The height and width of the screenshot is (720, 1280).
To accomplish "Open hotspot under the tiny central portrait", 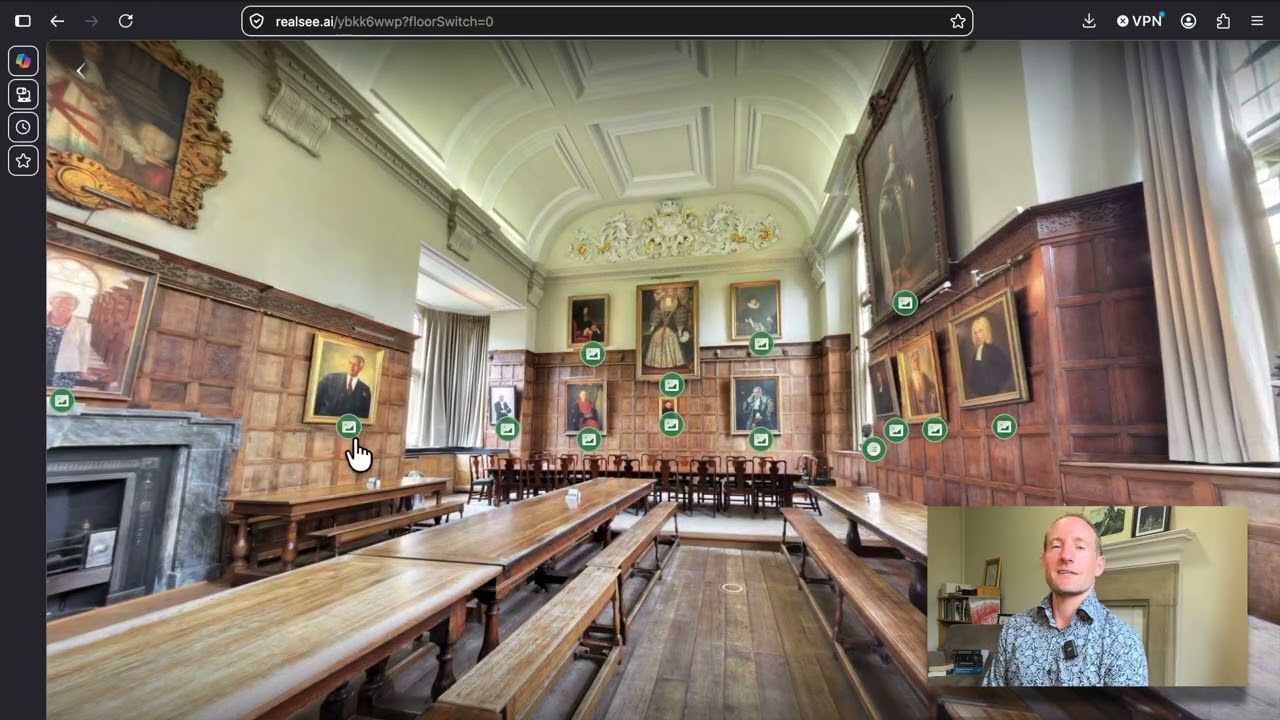I will (x=672, y=425).
